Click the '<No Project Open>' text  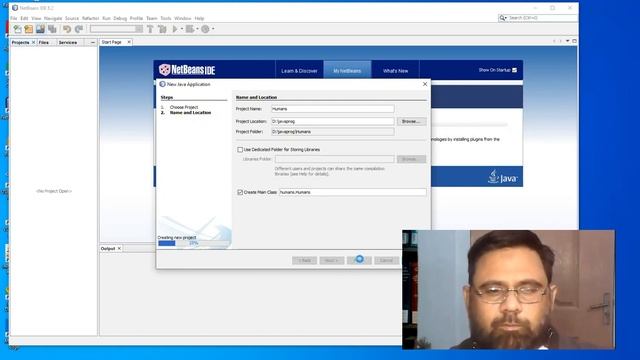click(54, 191)
